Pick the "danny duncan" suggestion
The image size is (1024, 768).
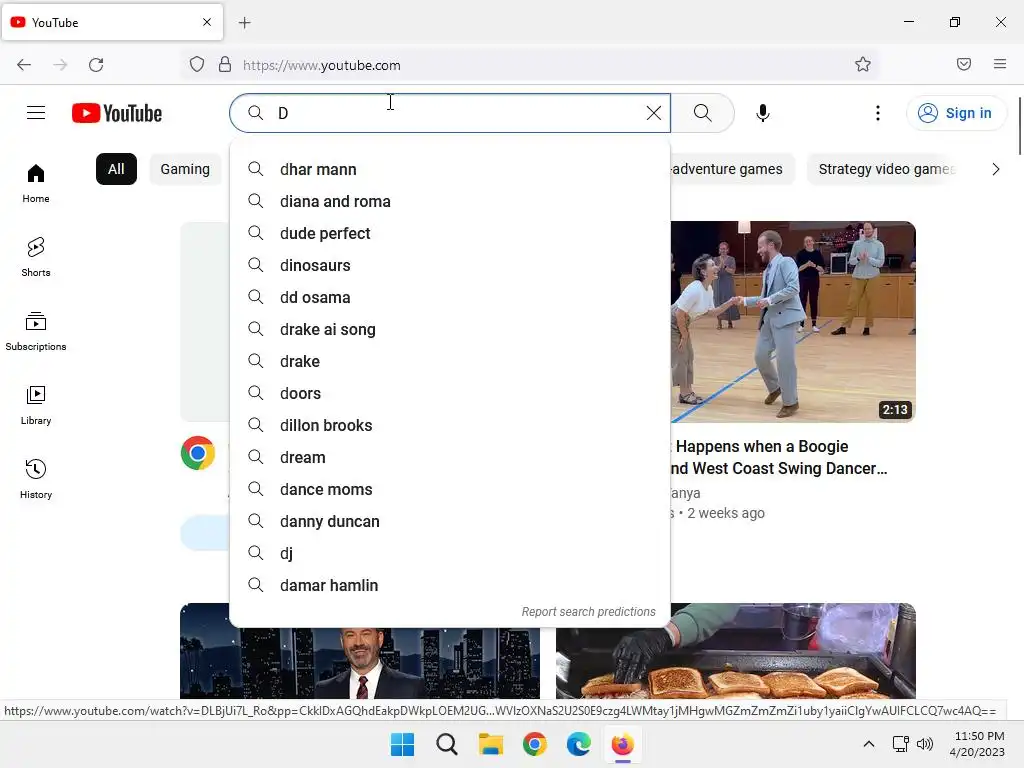tap(450, 521)
